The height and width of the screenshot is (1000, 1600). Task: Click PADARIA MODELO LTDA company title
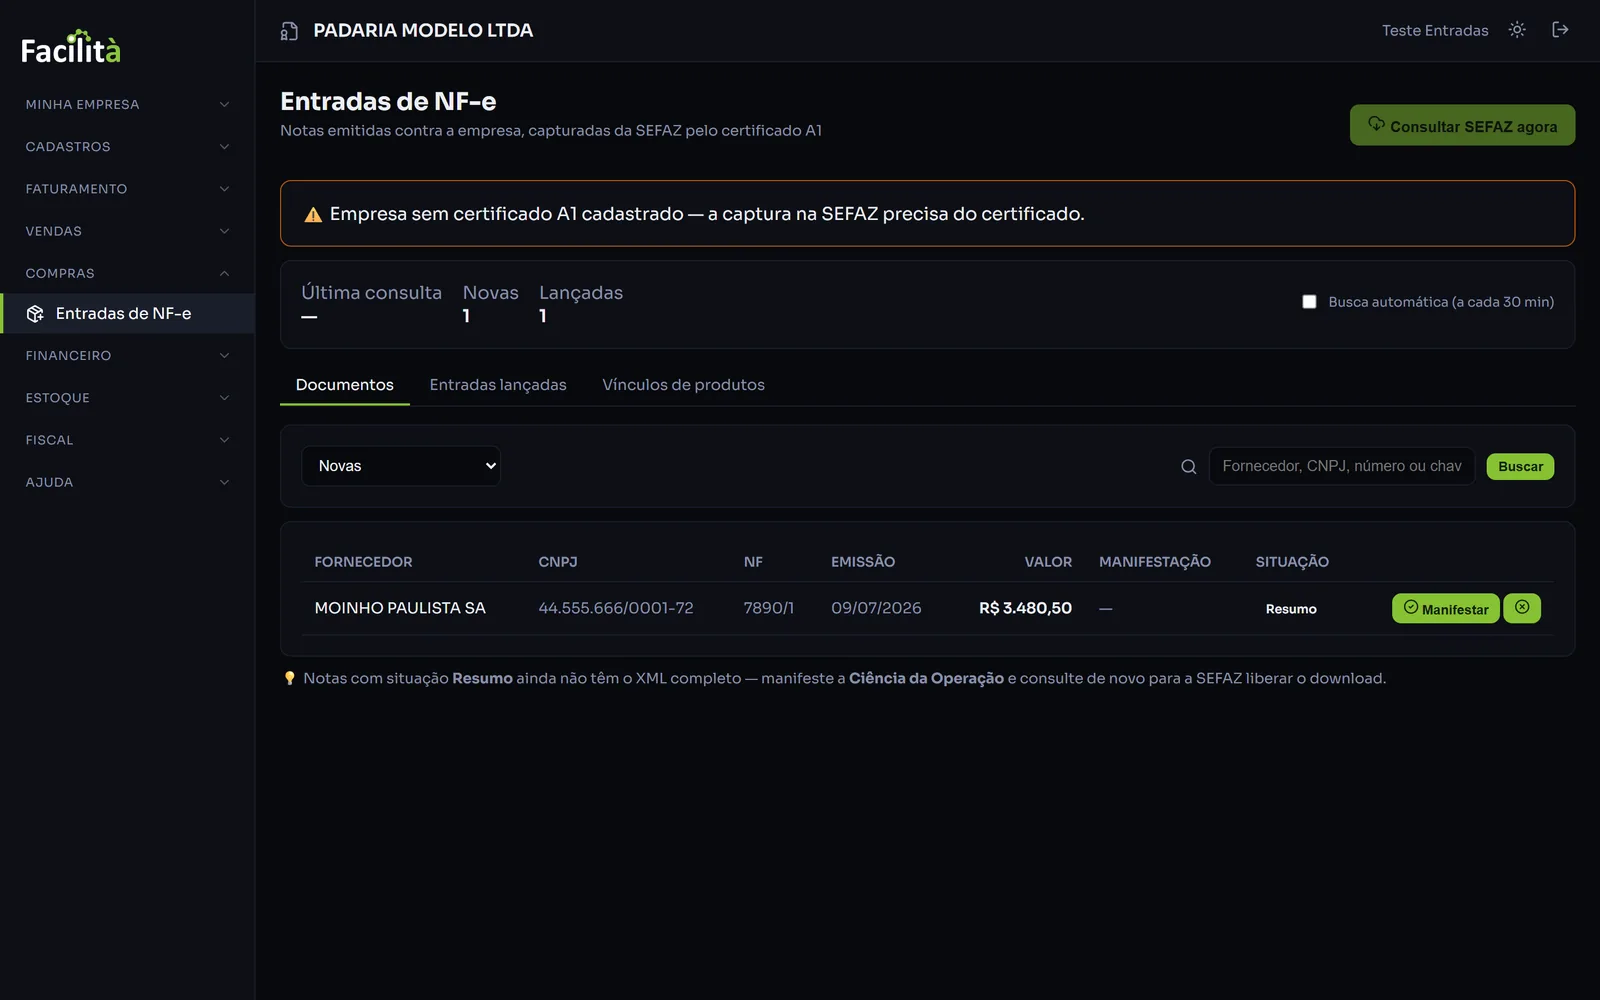pyautogui.click(x=423, y=31)
